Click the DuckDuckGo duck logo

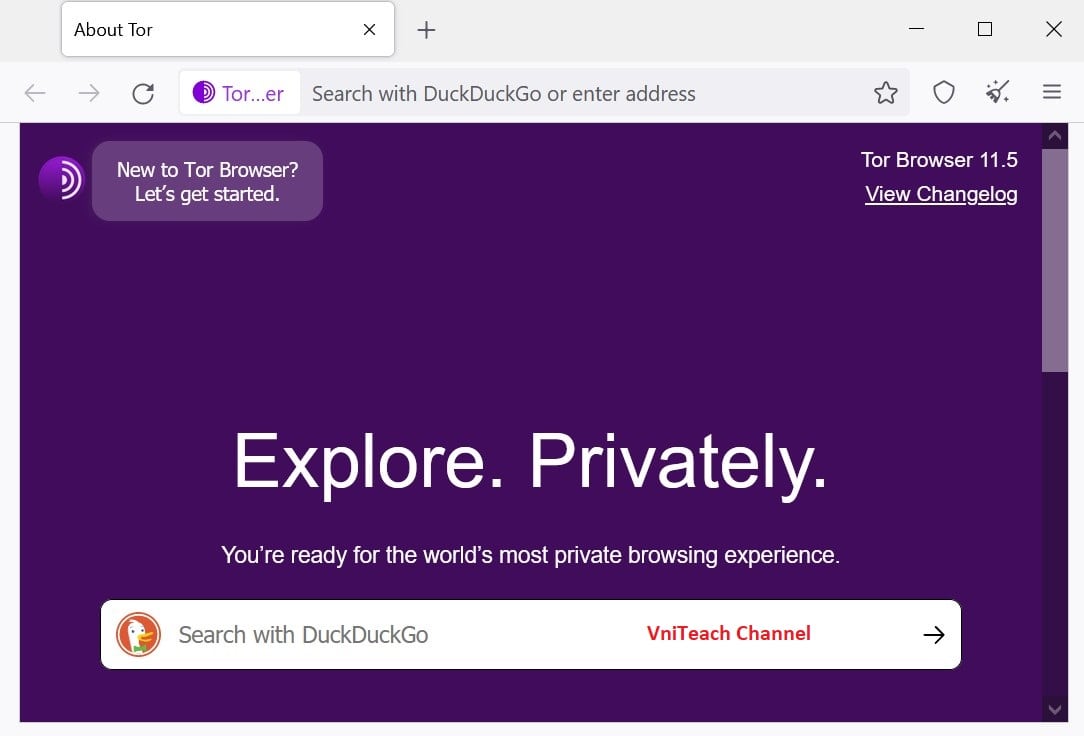click(138, 634)
